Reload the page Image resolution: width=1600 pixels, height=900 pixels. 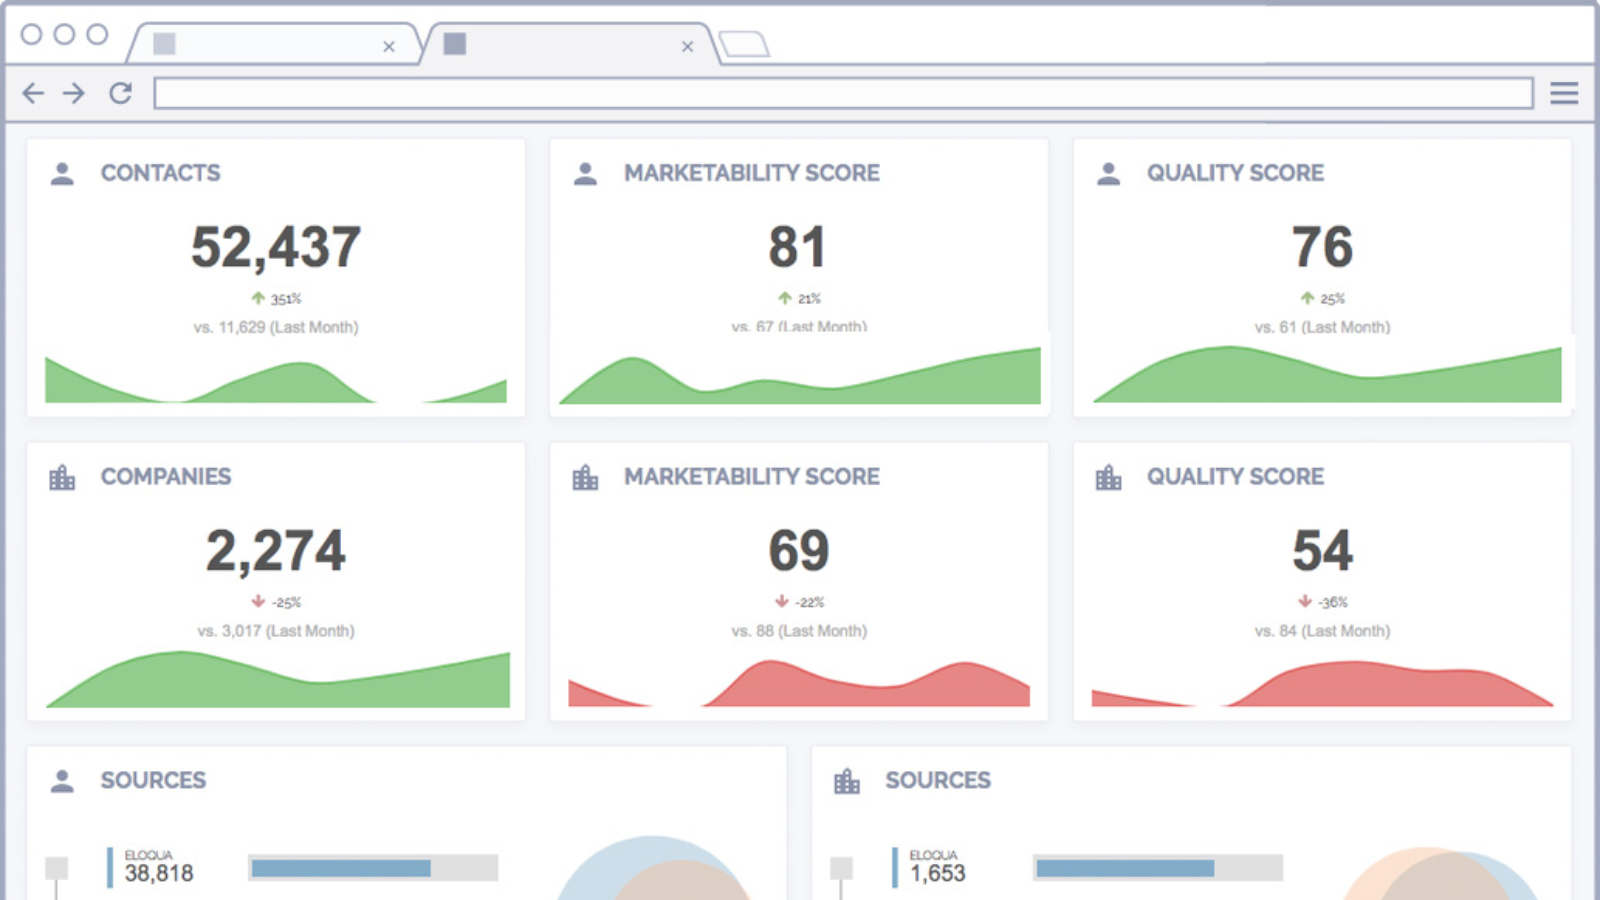point(121,93)
